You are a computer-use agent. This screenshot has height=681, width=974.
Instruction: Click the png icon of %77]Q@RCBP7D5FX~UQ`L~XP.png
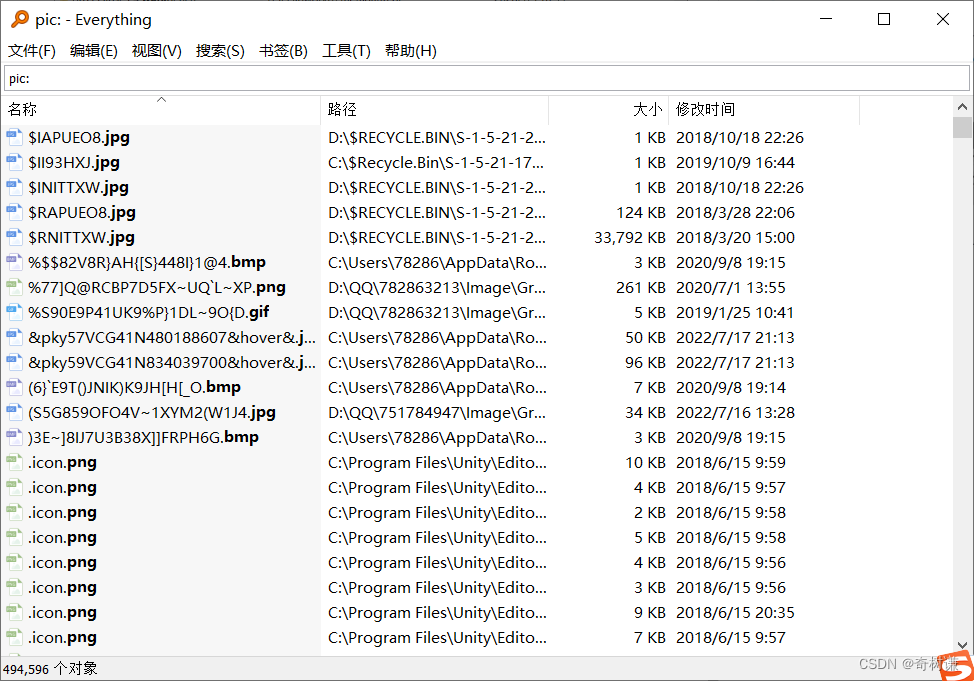pyautogui.click(x=14, y=287)
